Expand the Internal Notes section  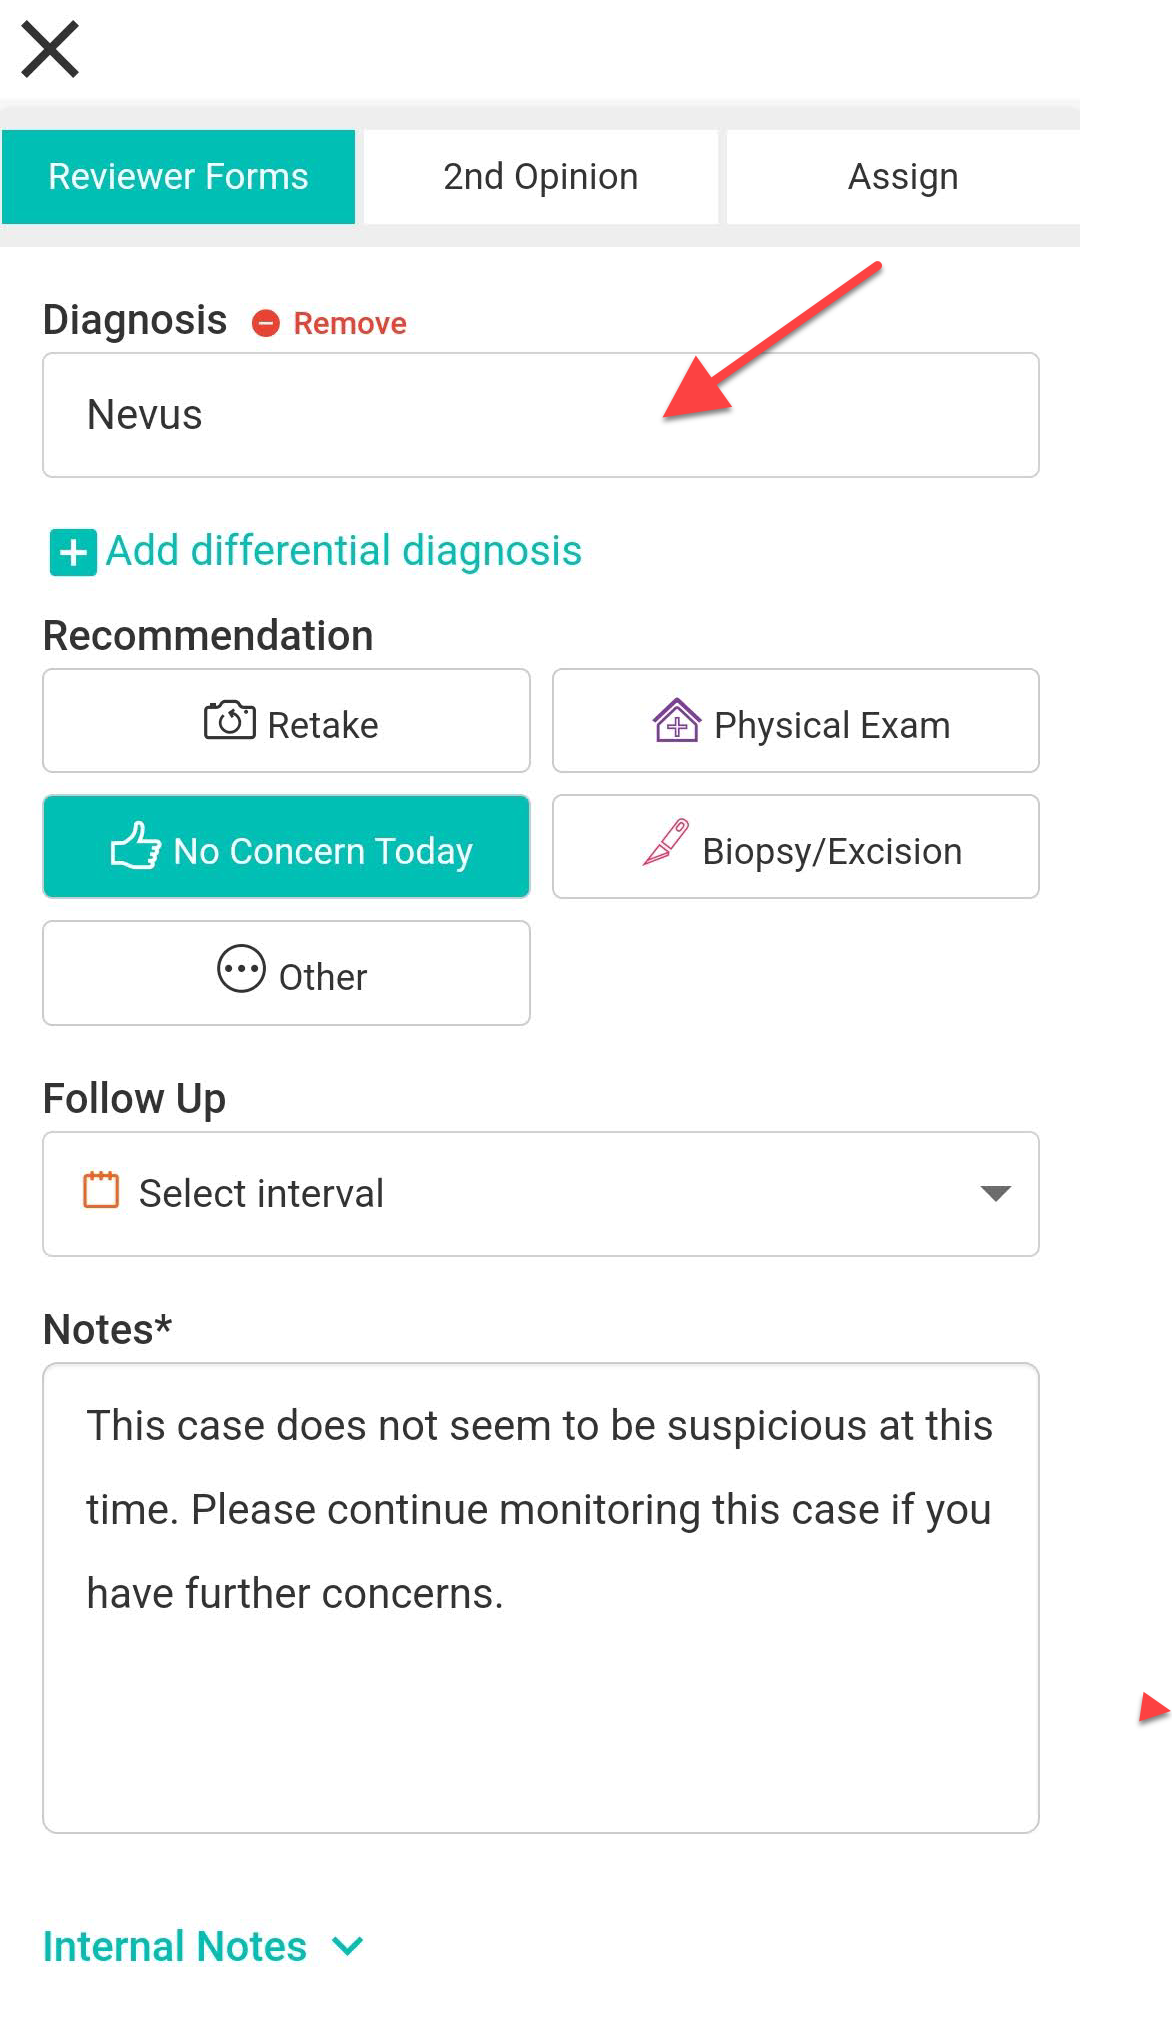coord(203,1946)
